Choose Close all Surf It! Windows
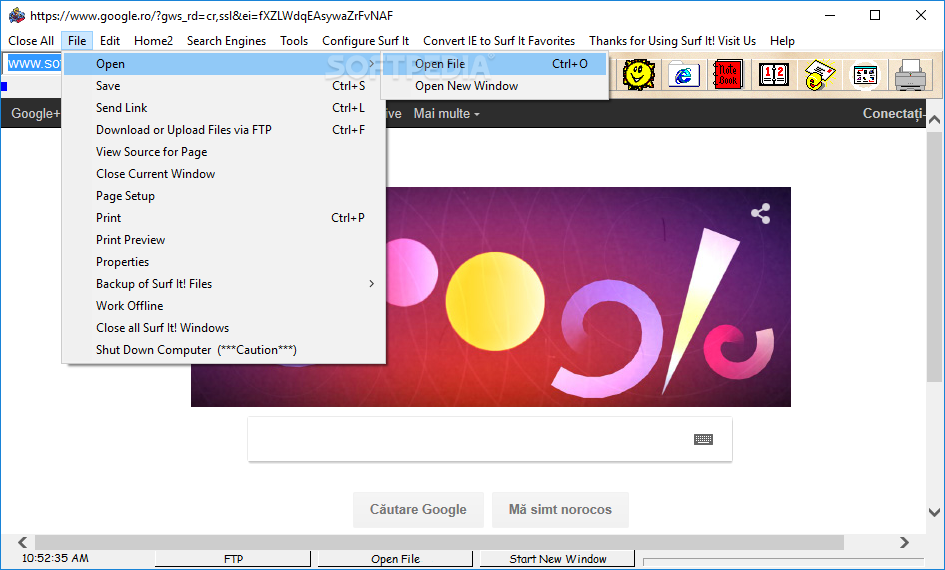The image size is (945, 570). click(x=224, y=328)
